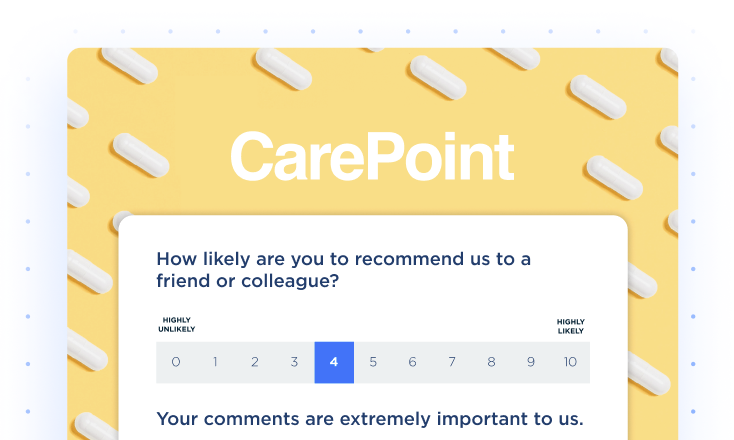Click the Highly Likely label

[571, 326]
